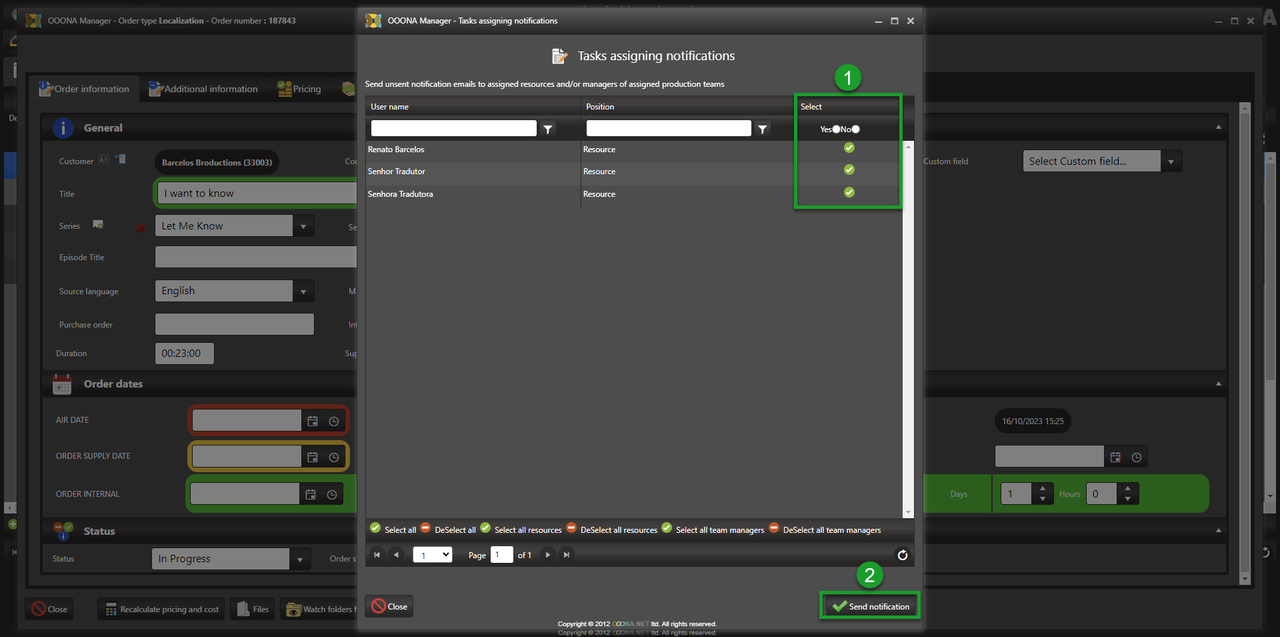The height and width of the screenshot is (637, 1280).
Task: Switch to the Additional information tab
Action: coord(203,89)
